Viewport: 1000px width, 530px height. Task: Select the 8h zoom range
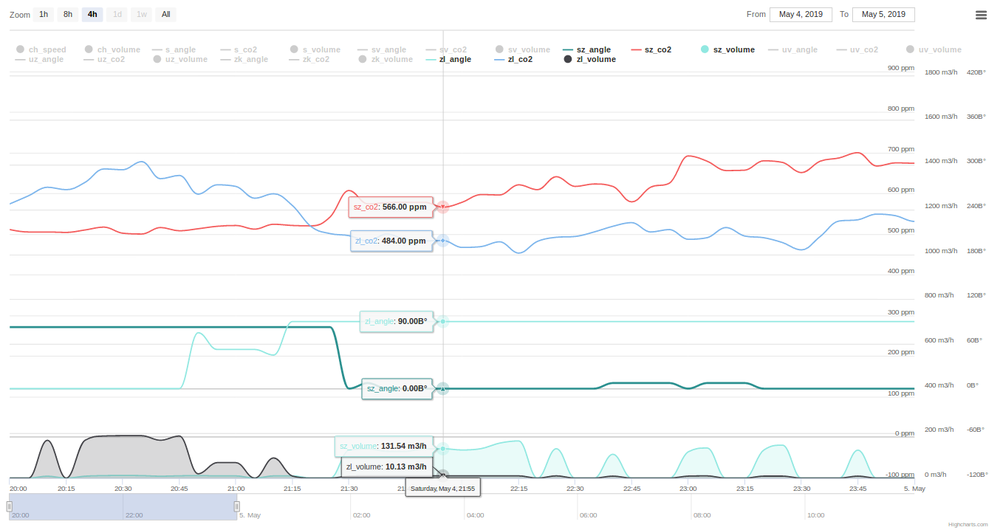click(68, 15)
